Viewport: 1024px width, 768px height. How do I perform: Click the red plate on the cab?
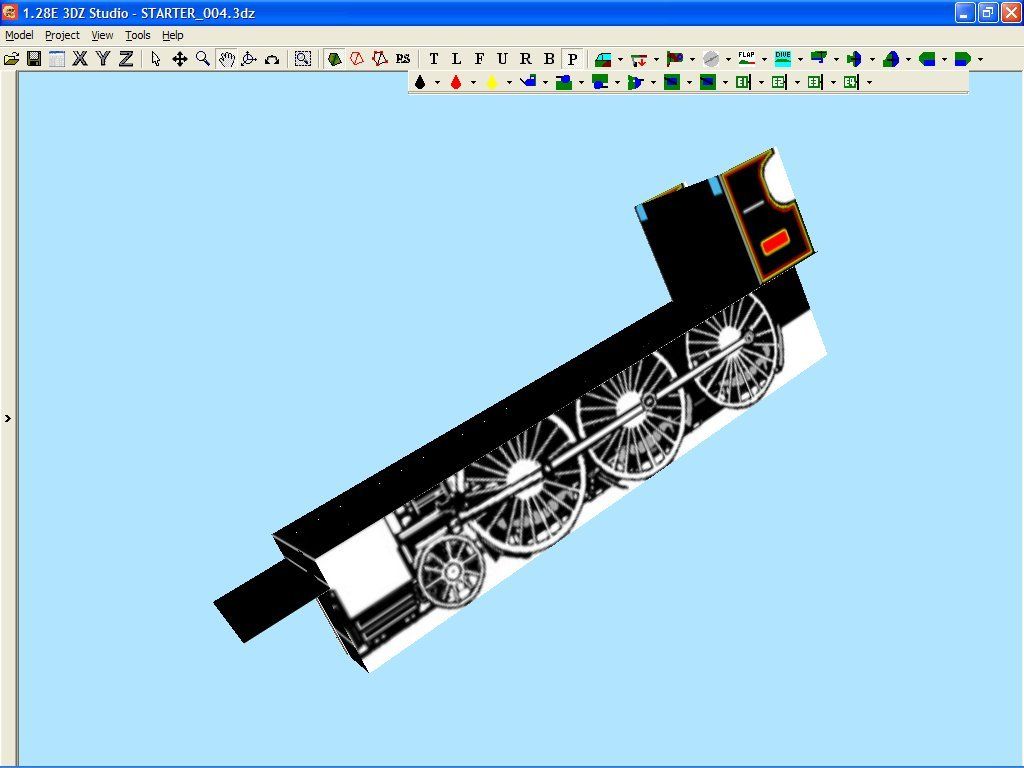click(775, 243)
